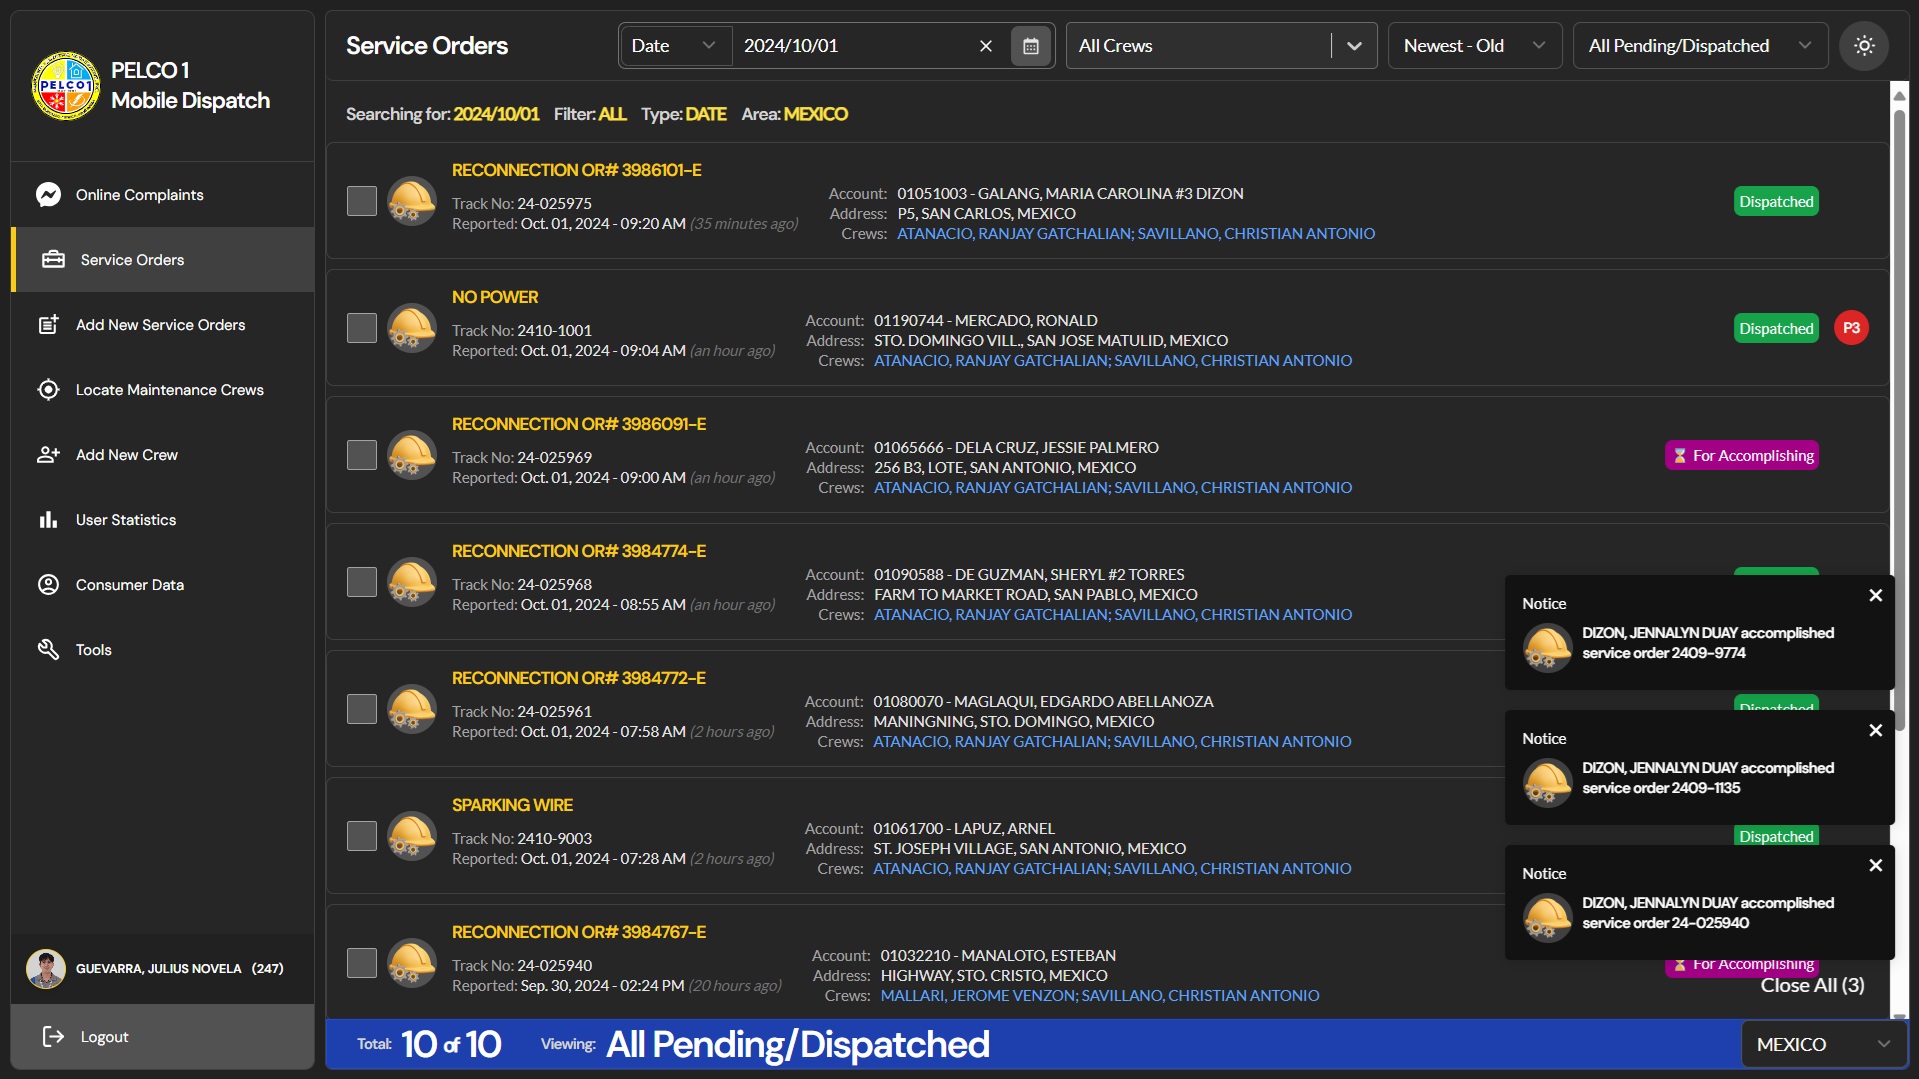The image size is (1919, 1079).
Task: Go to Add New Service Orders
Action: pos(160,325)
